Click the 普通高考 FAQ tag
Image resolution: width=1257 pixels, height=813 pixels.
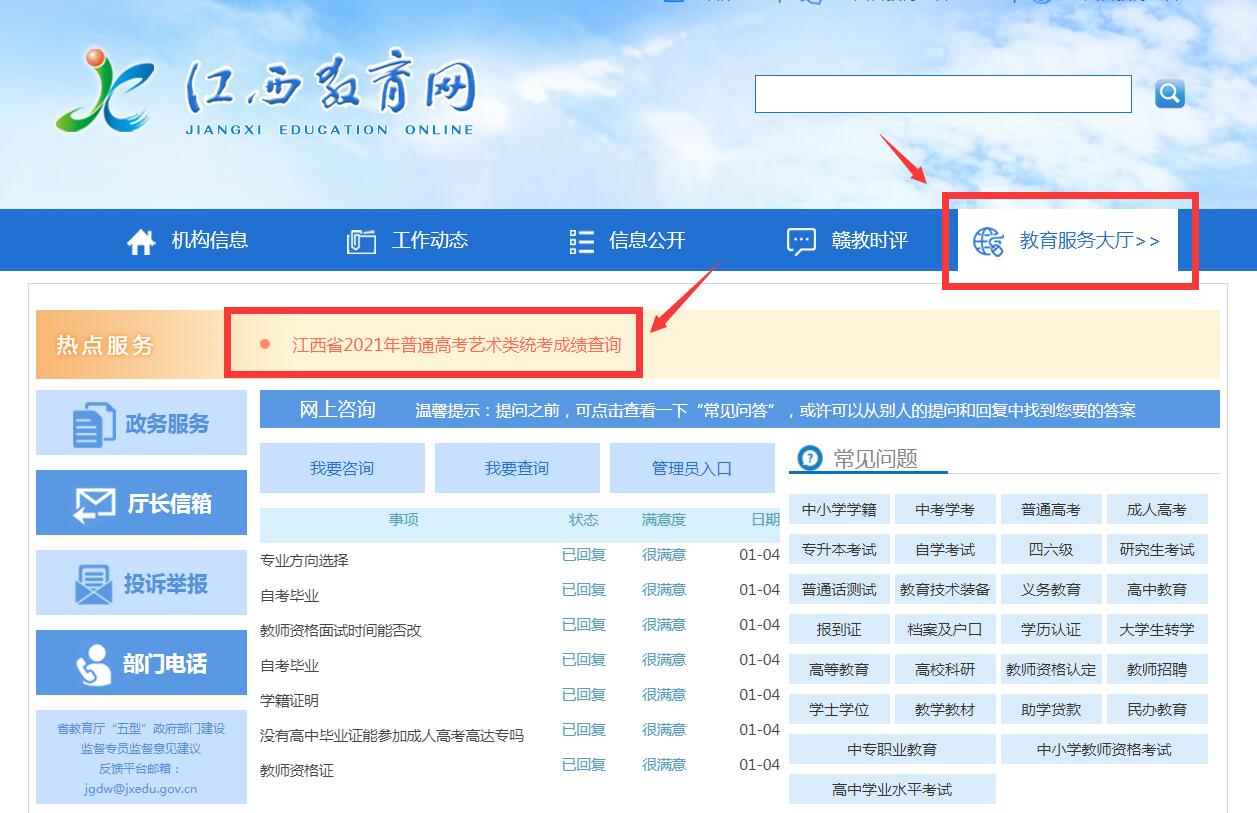[x=1051, y=509]
